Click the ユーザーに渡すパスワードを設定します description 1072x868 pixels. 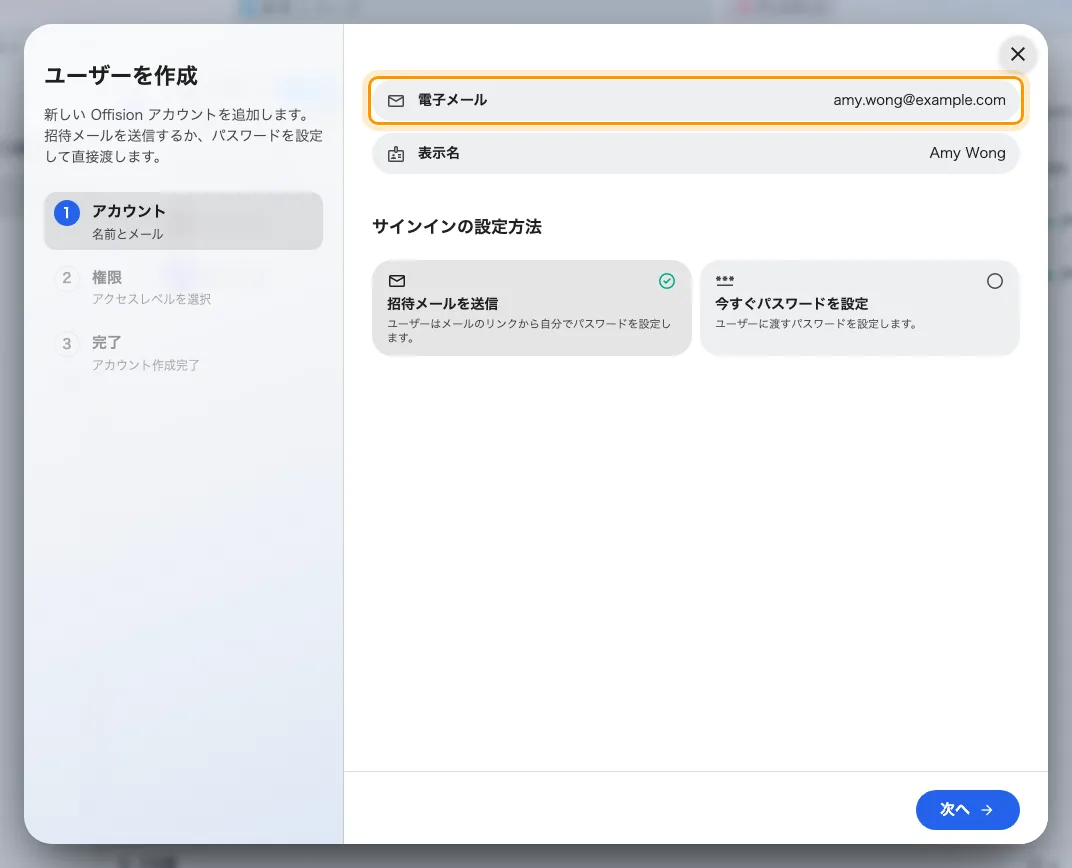click(816, 324)
